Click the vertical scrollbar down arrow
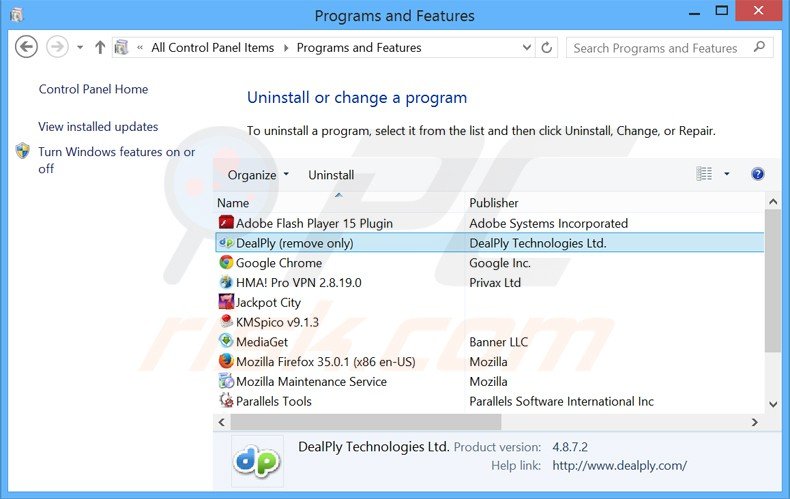 (773, 404)
